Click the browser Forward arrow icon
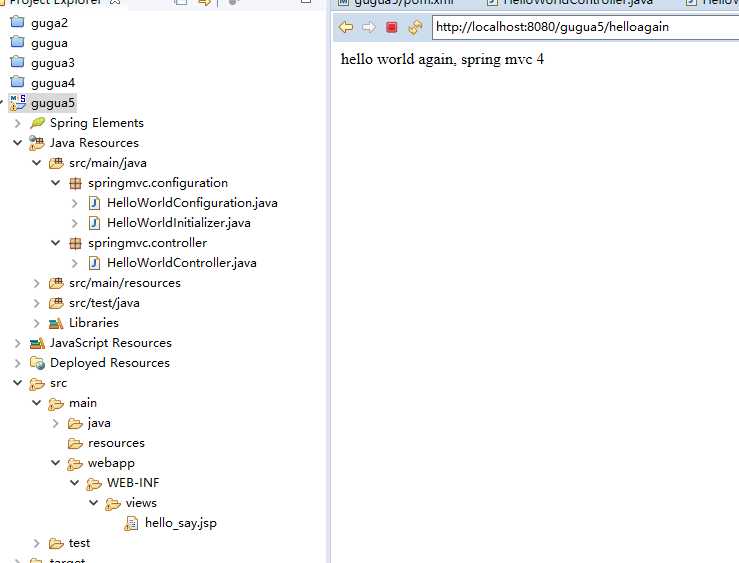The width and height of the screenshot is (739, 563). coord(369,27)
